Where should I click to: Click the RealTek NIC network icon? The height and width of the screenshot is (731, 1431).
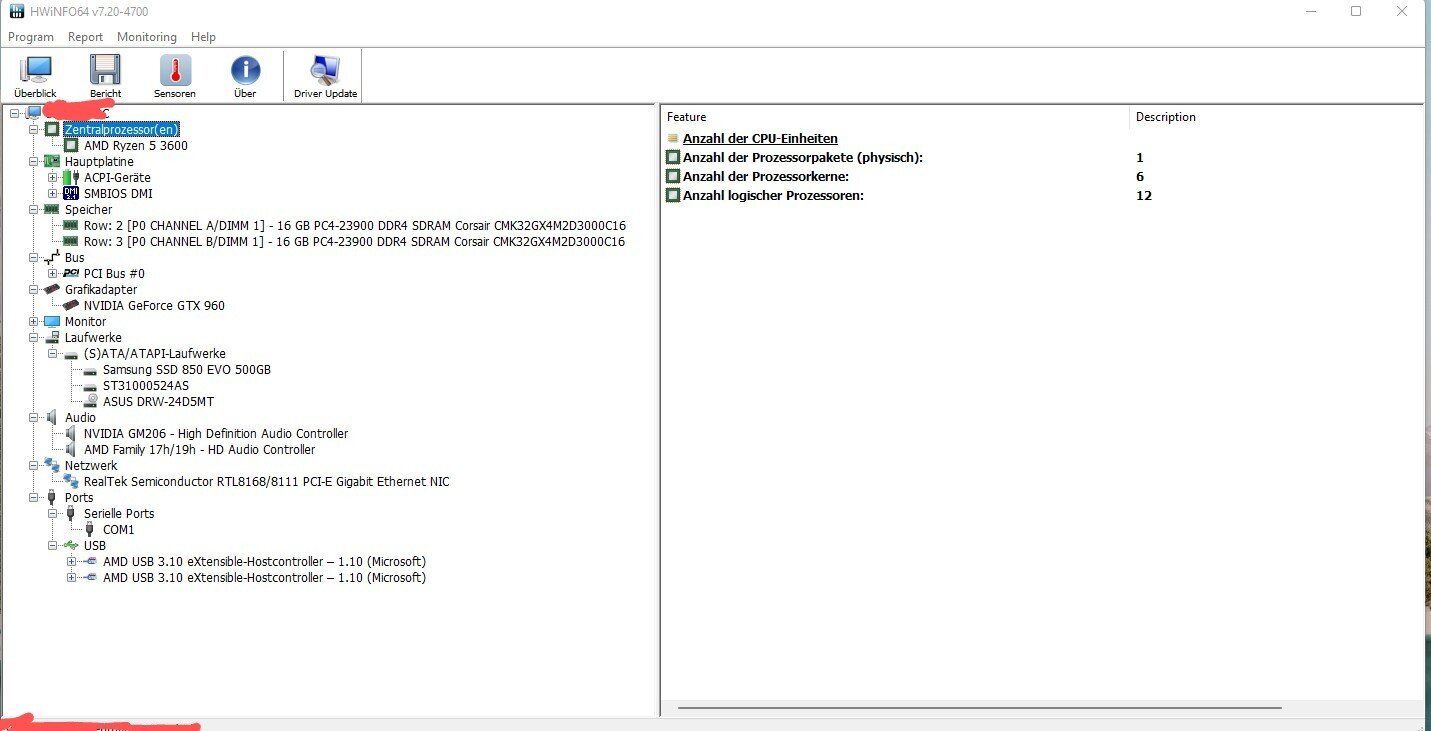71,482
